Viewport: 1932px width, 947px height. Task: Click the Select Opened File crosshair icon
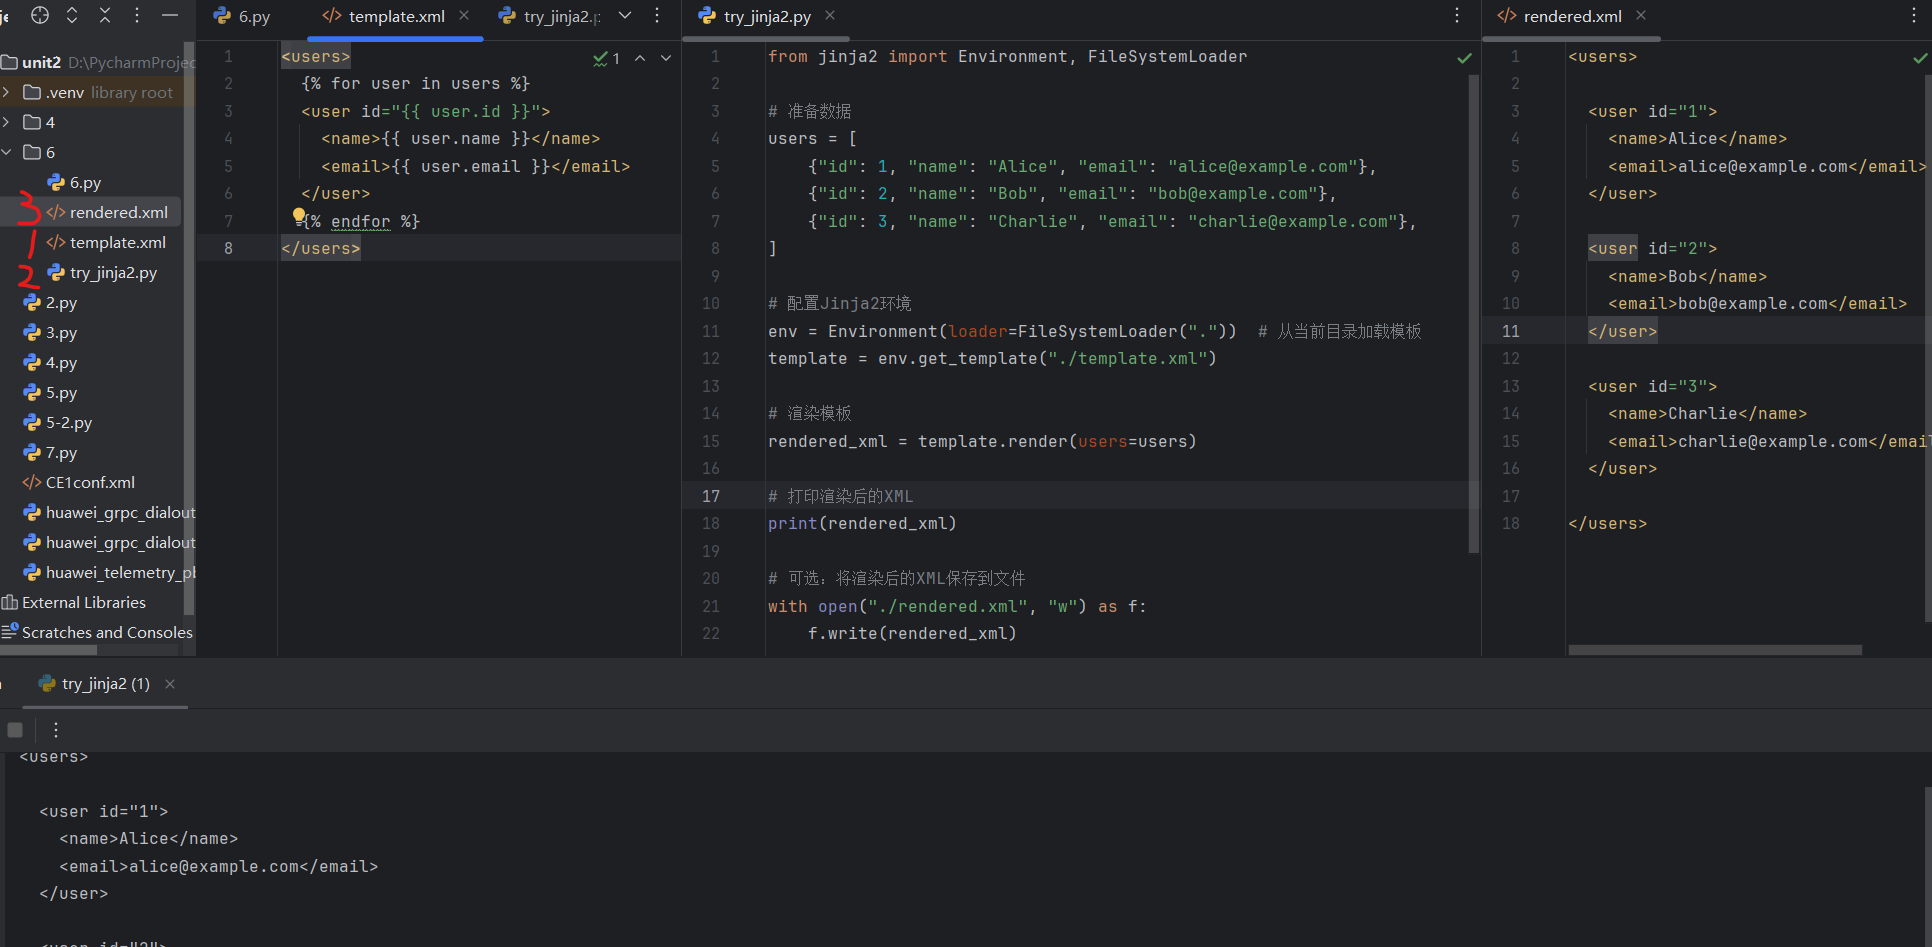pos(40,15)
